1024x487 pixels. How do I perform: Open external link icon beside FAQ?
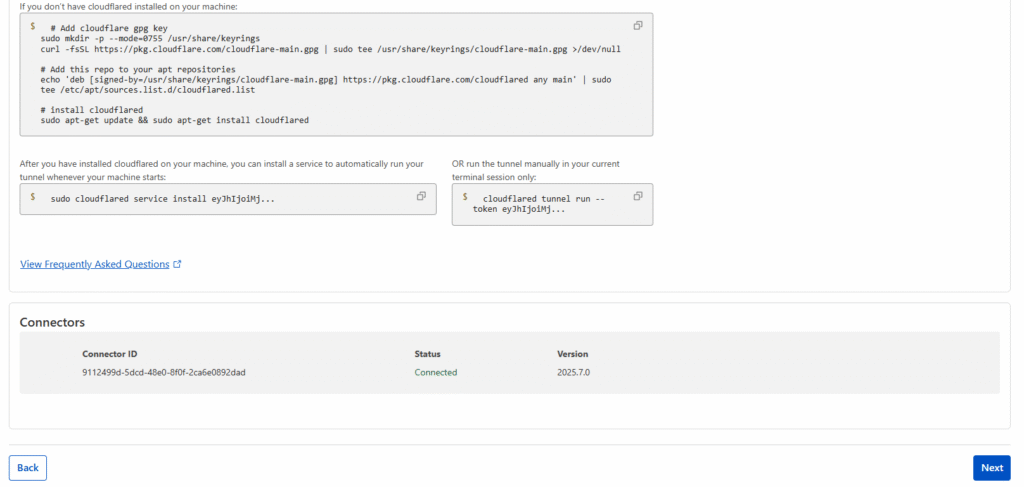176,264
